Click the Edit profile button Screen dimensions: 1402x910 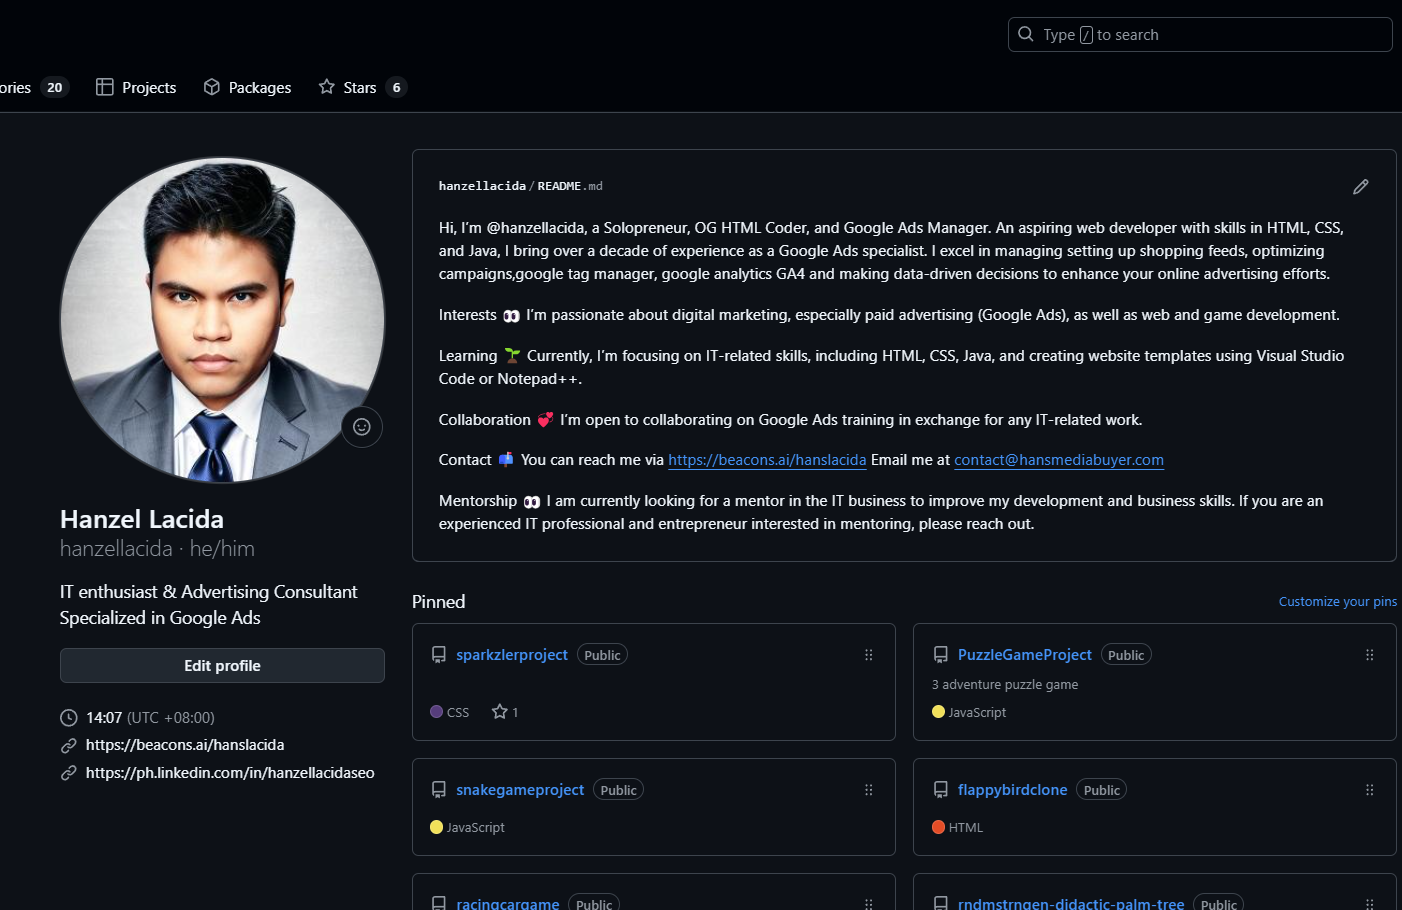click(222, 665)
